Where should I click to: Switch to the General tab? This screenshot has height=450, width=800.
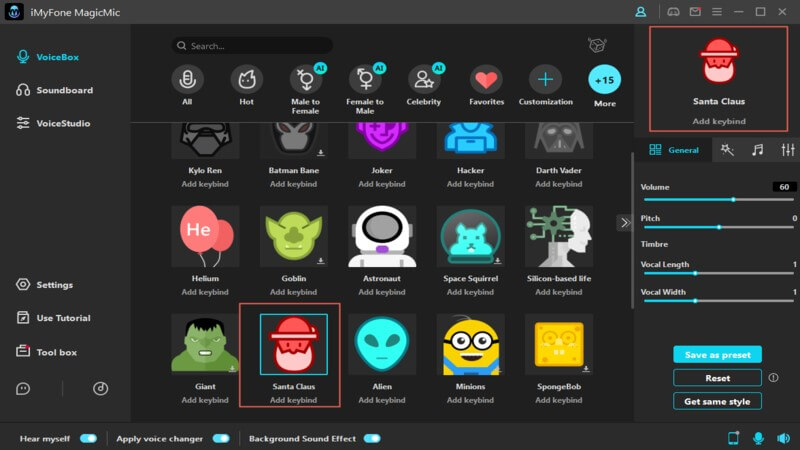tap(673, 150)
